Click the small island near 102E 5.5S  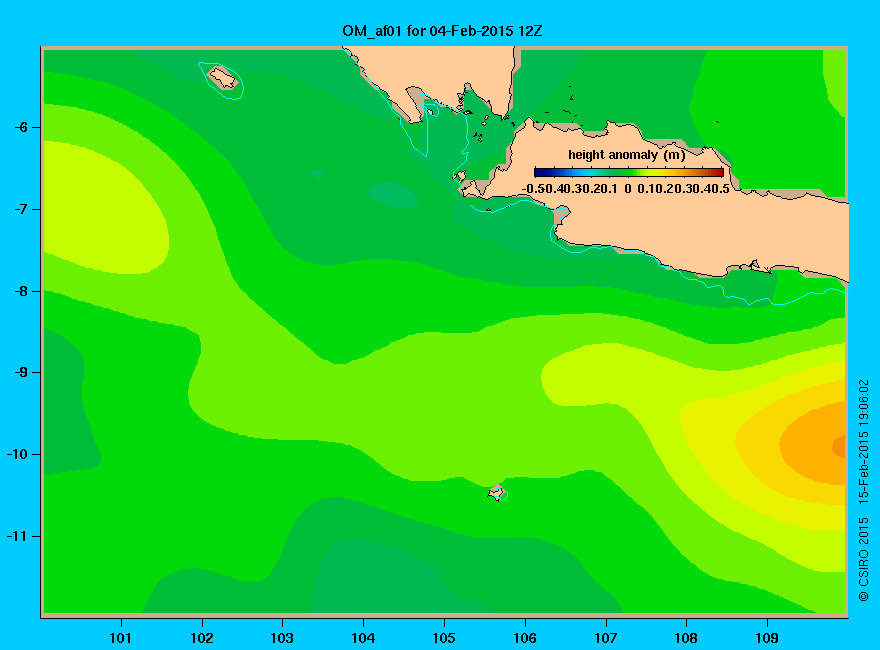tap(223, 77)
